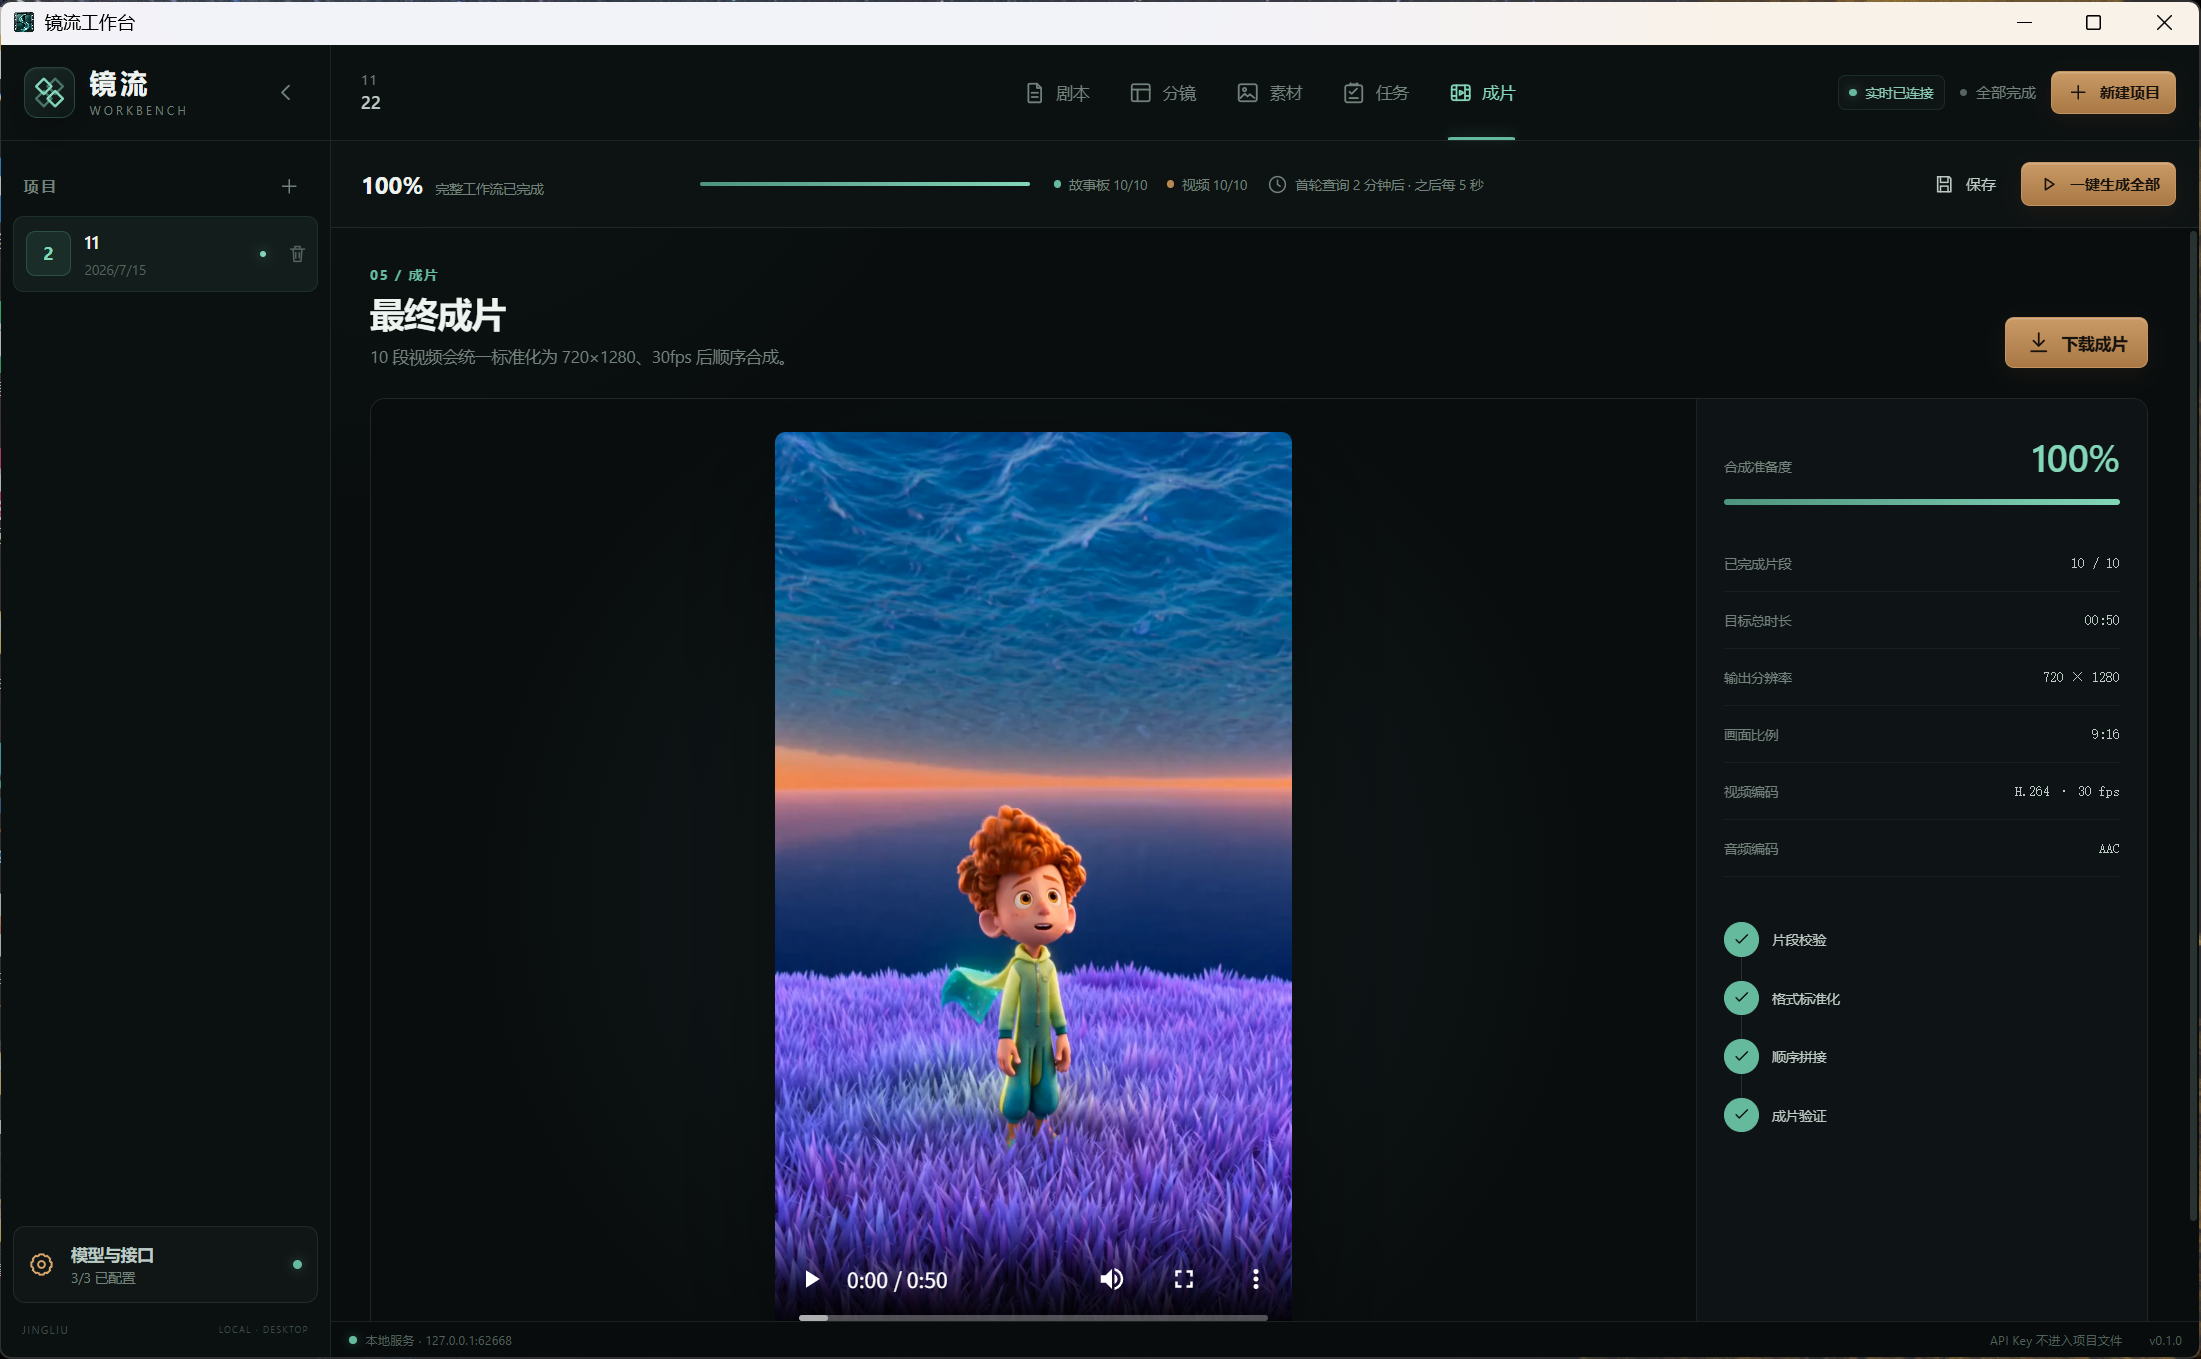
Task: Click the 视频 10/10 status
Action: 1207,185
